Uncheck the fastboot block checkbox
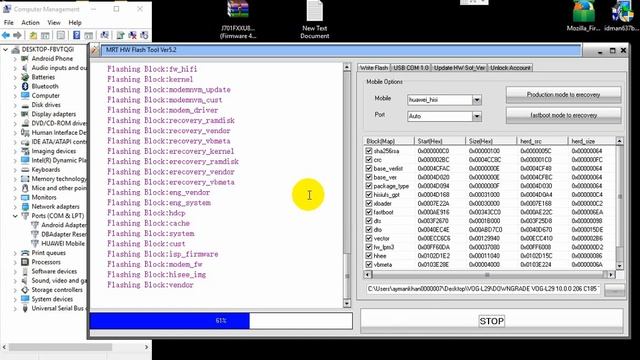This screenshot has width=640, height=360. (x=369, y=212)
